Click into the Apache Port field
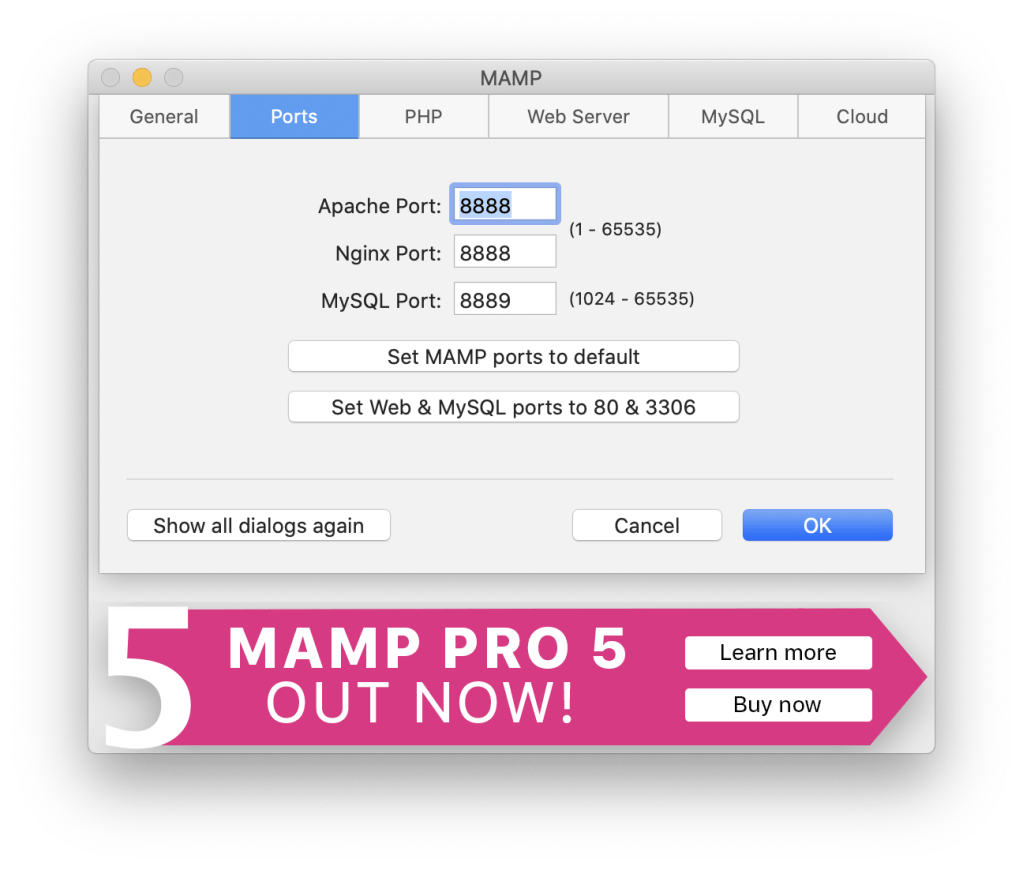 click(x=505, y=204)
